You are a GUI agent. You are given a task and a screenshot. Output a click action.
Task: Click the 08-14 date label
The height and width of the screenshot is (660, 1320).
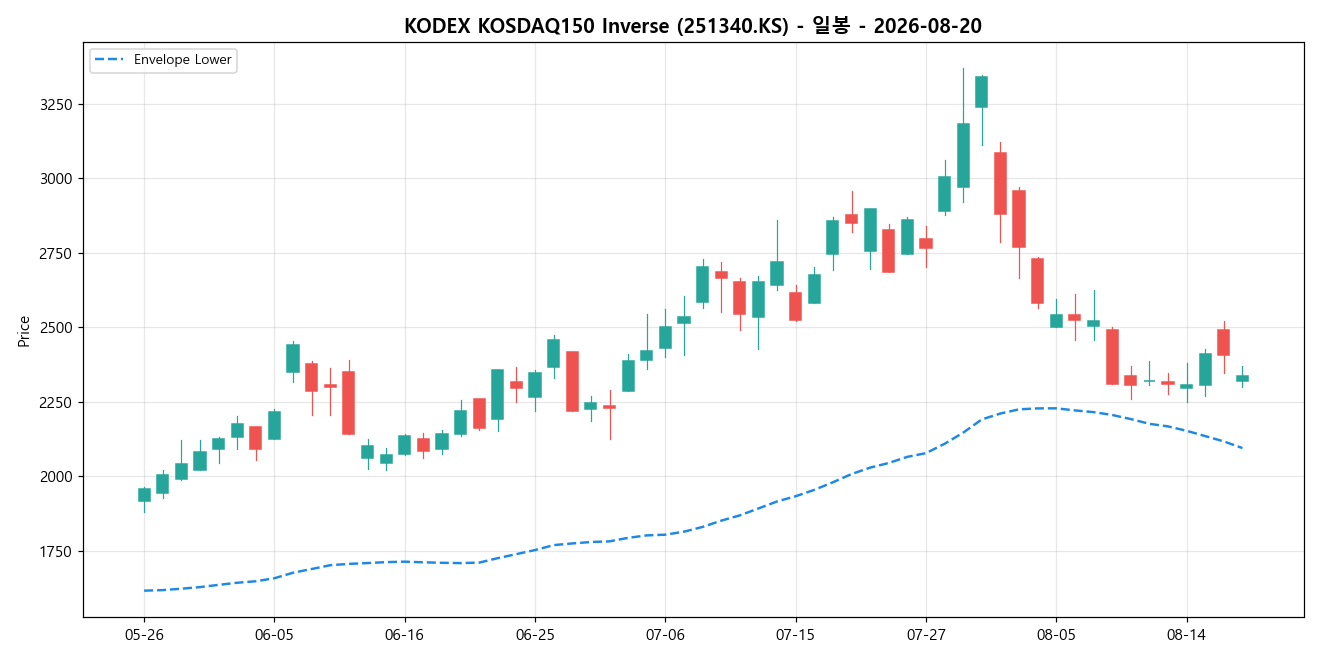[1186, 634]
